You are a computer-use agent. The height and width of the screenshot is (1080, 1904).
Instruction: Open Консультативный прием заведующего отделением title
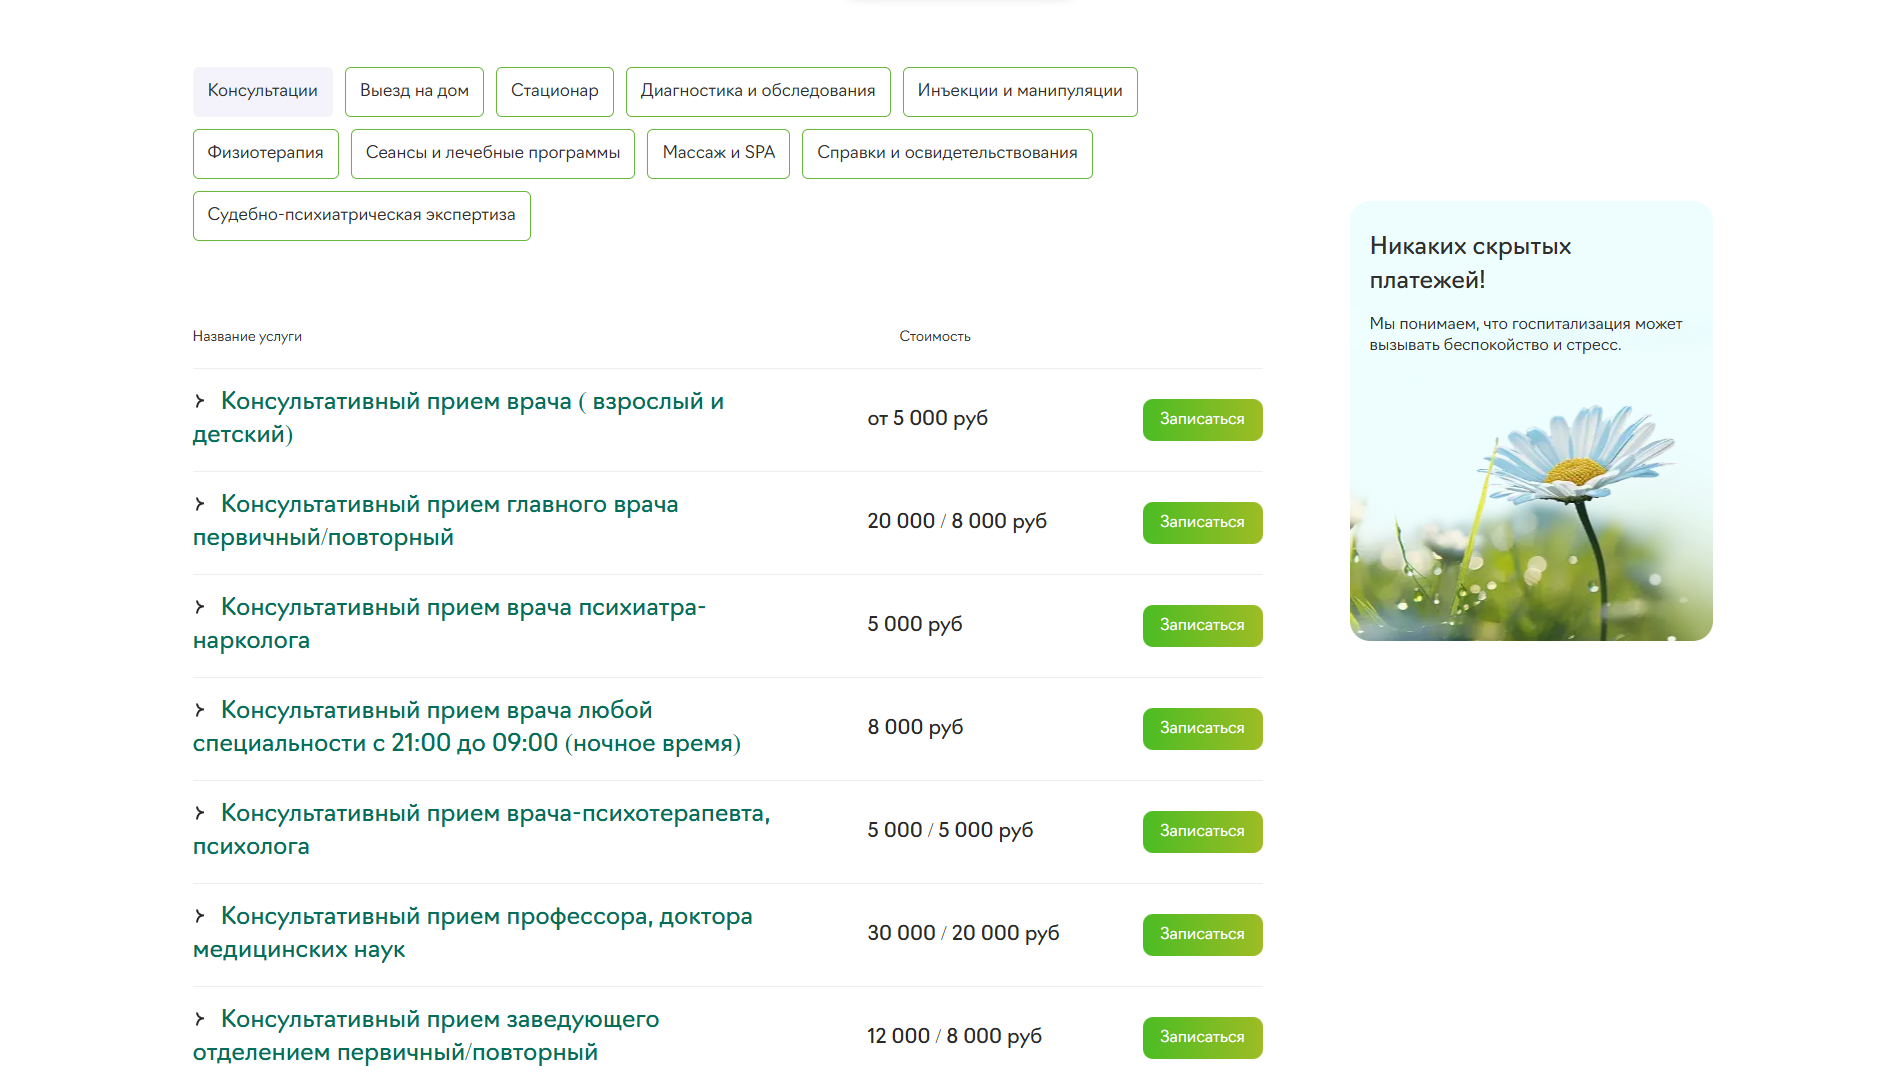tap(426, 1036)
